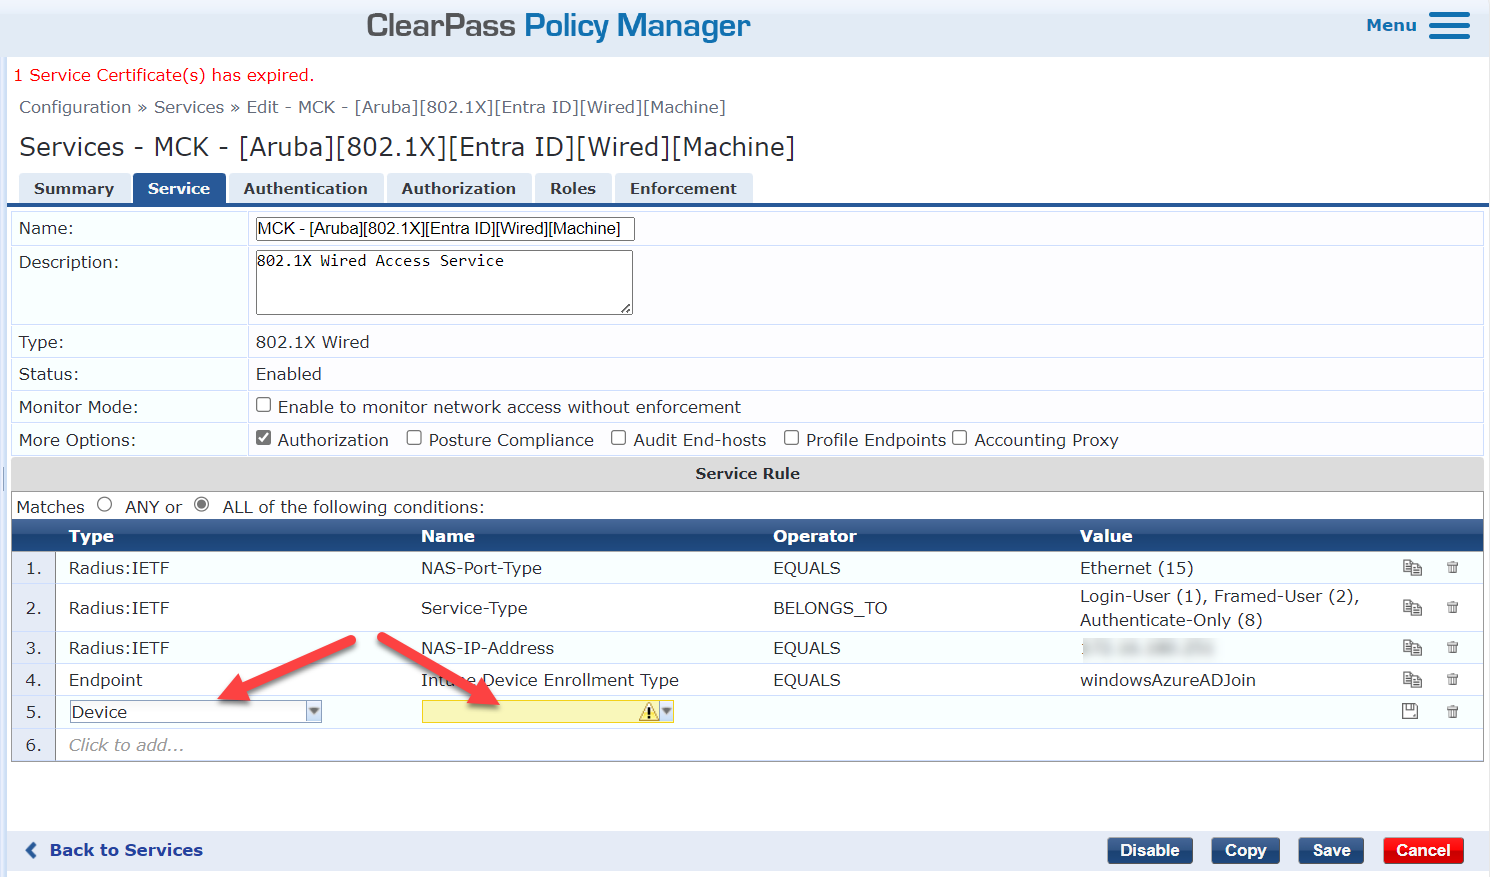Switch to the Enforcement tab
The image size is (1490, 877).
[x=683, y=188]
